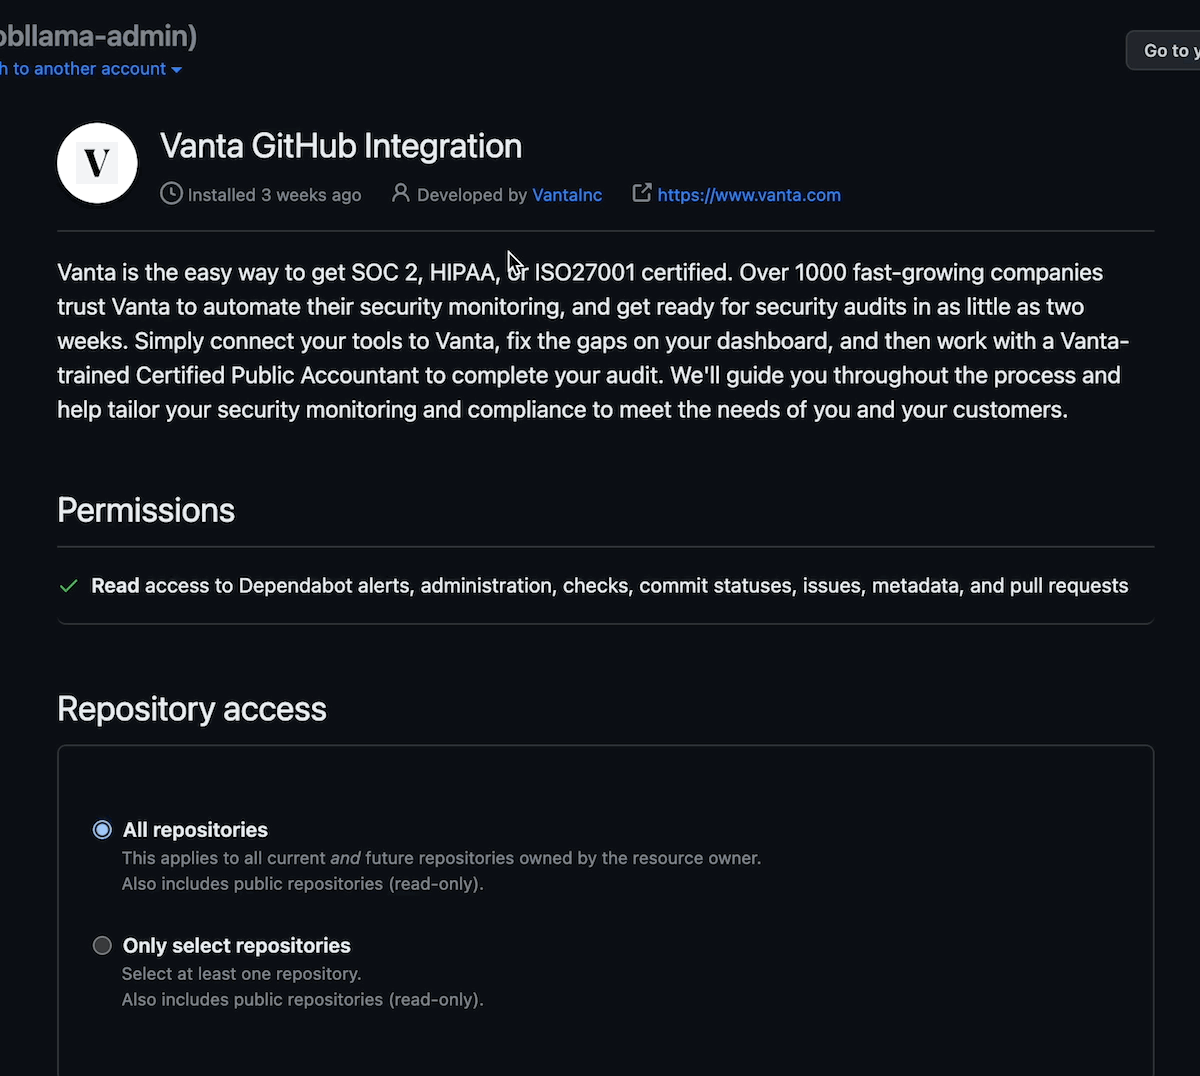Click the Only select repositories label
Image resolution: width=1200 pixels, height=1076 pixels.
[x=237, y=946]
